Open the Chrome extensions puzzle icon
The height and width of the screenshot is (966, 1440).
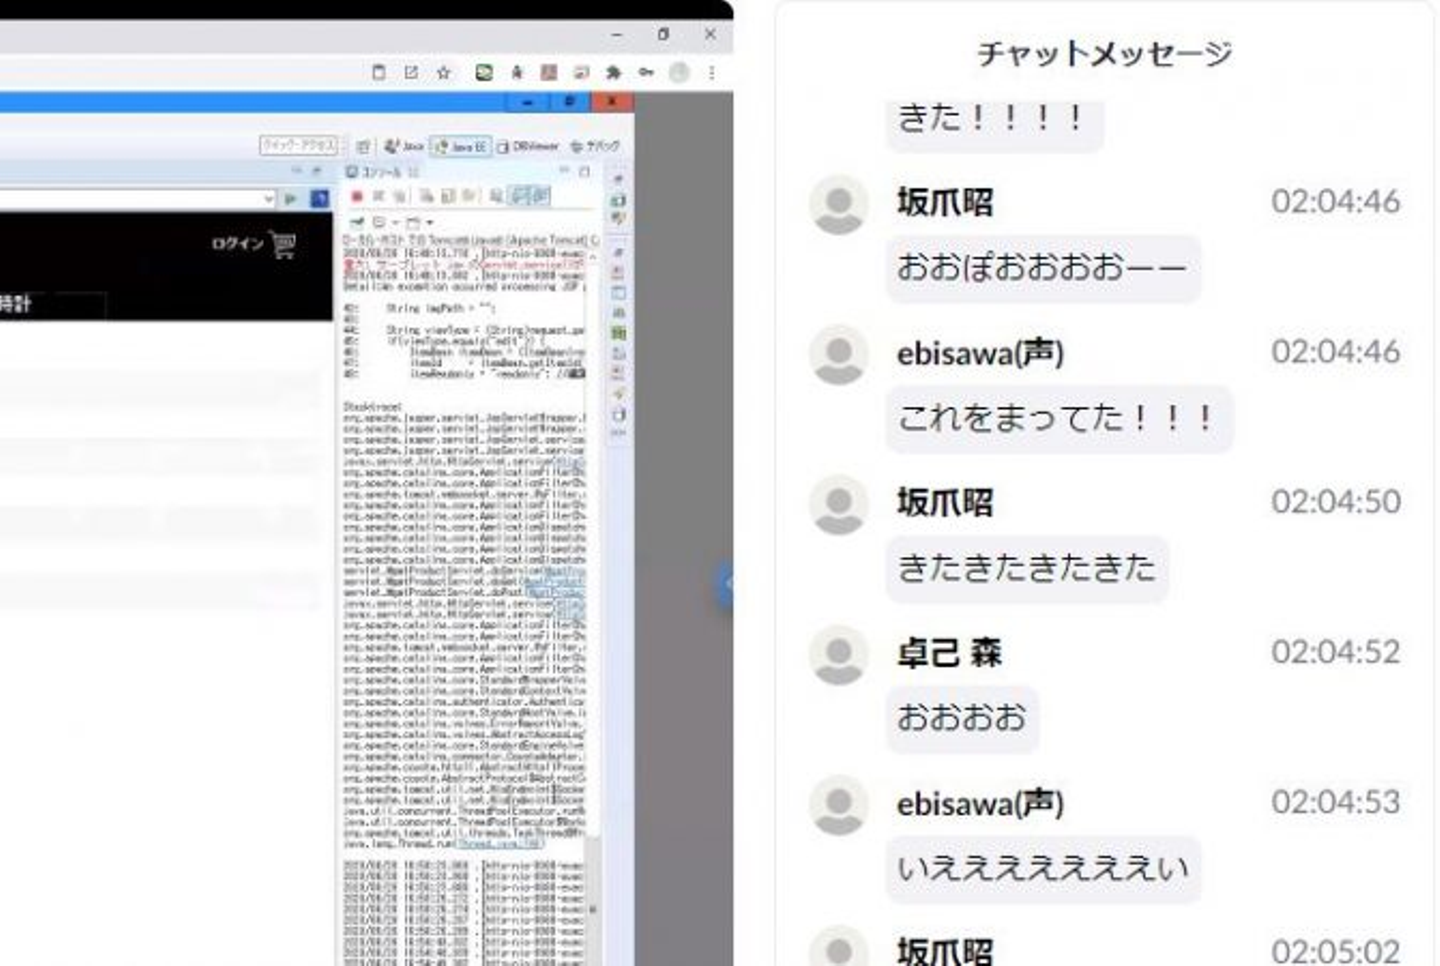(x=613, y=72)
